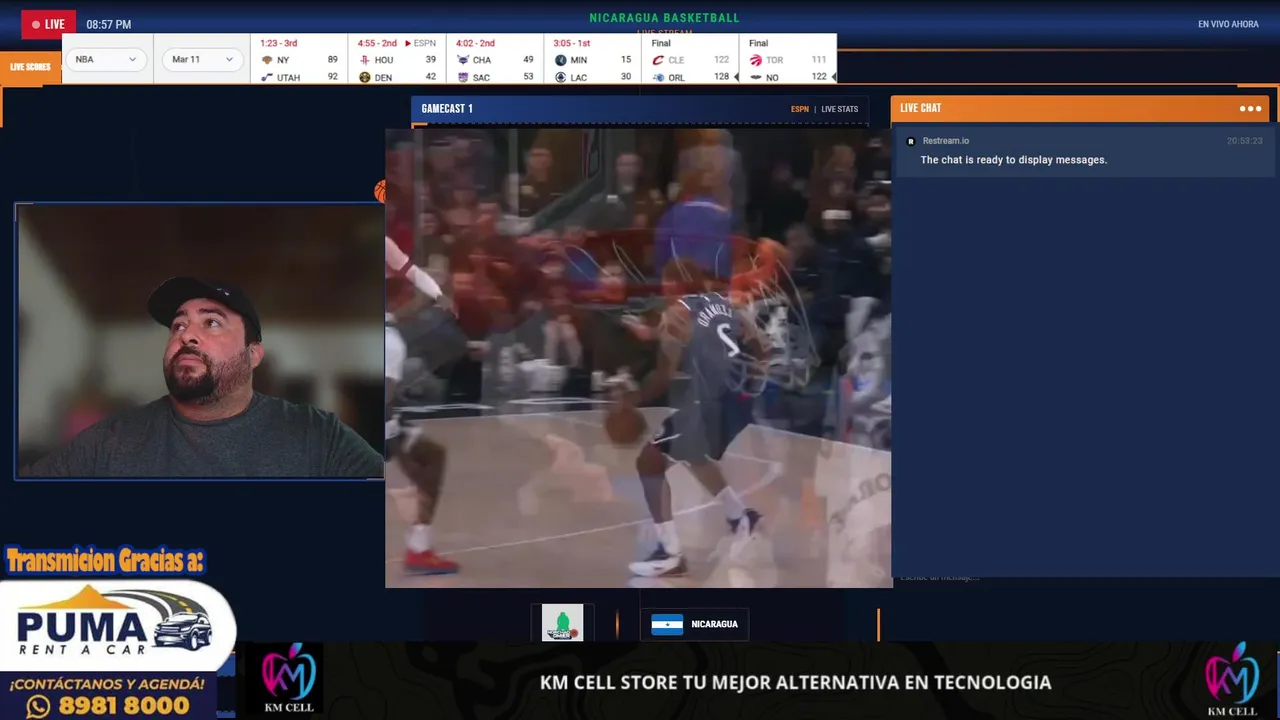1280x720 pixels.
Task: Click the green bottle logo thumbnail
Action: [x=562, y=623]
